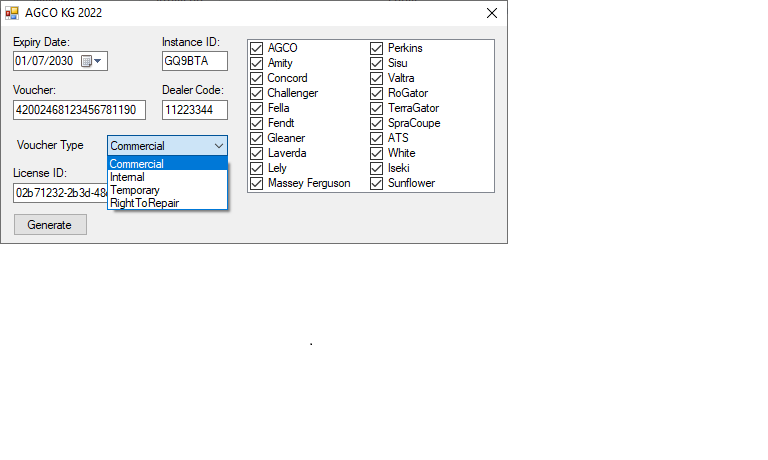Screen dimensions: 768x460
Task: Select Internal from voucher type list
Action: point(128,177)
